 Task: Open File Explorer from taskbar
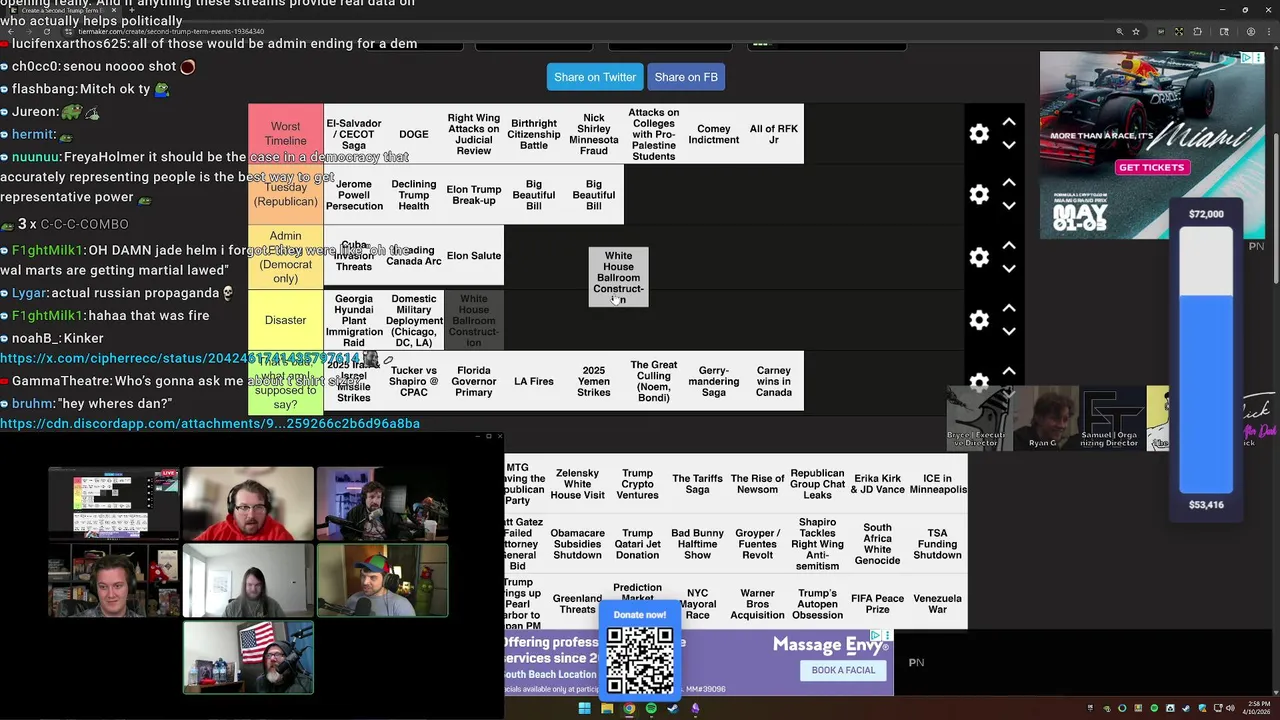point(607,709)
